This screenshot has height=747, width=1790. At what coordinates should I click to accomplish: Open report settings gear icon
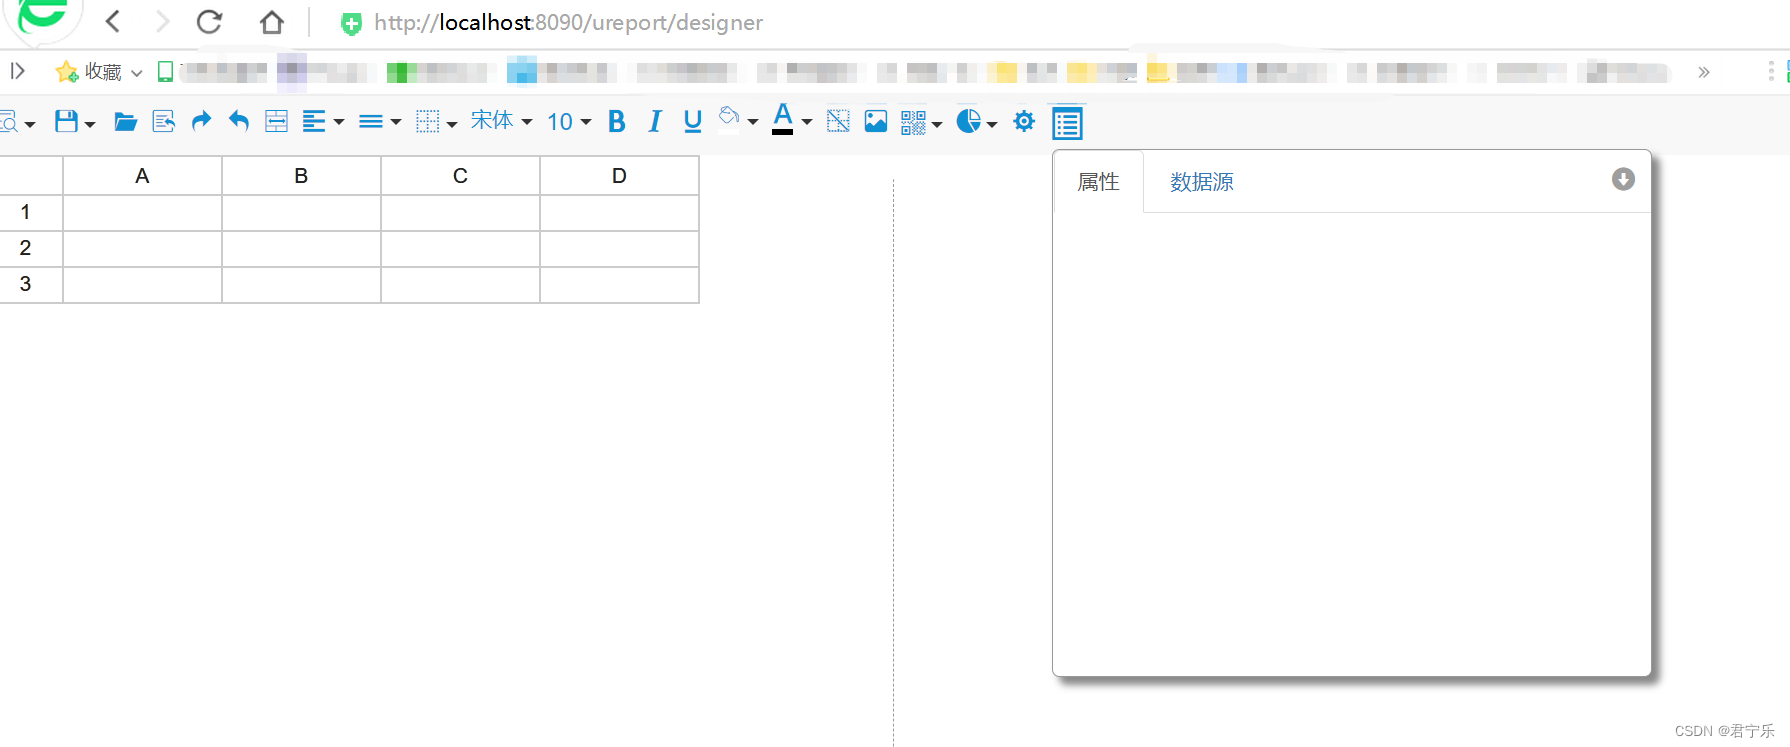[1024, 121]
